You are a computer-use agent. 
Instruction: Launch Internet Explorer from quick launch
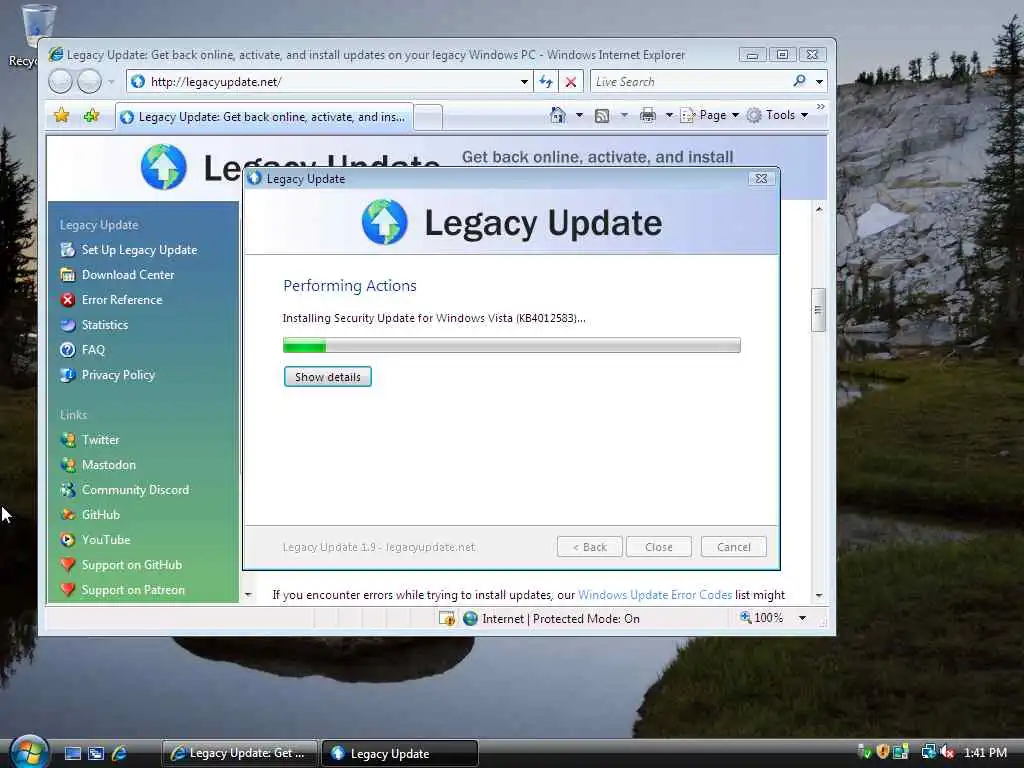coord(119,754)
